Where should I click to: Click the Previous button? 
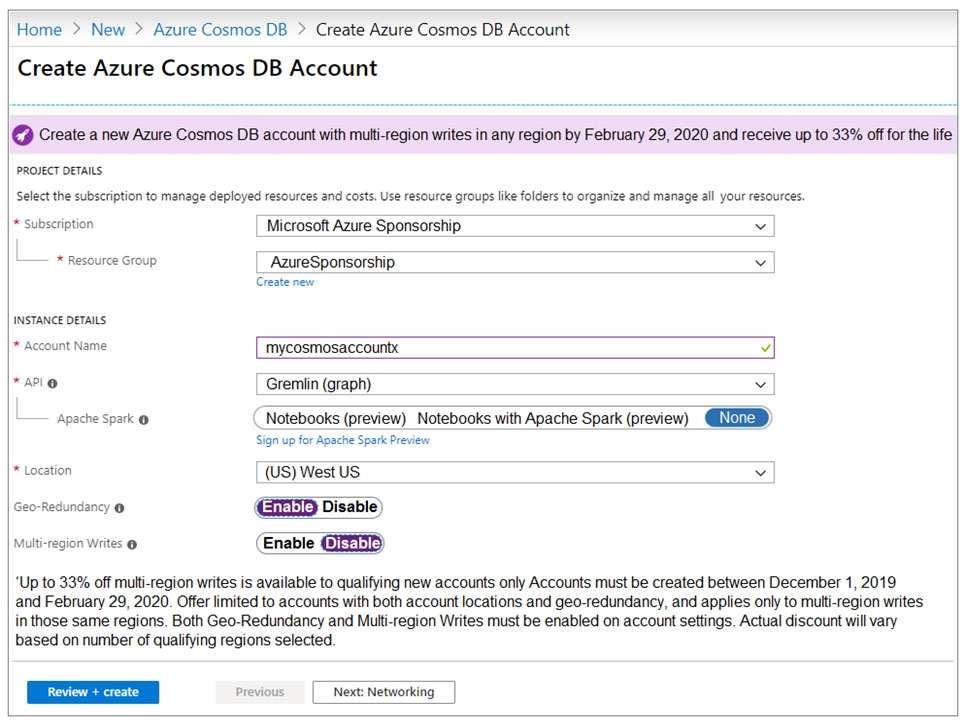[259, 692]
